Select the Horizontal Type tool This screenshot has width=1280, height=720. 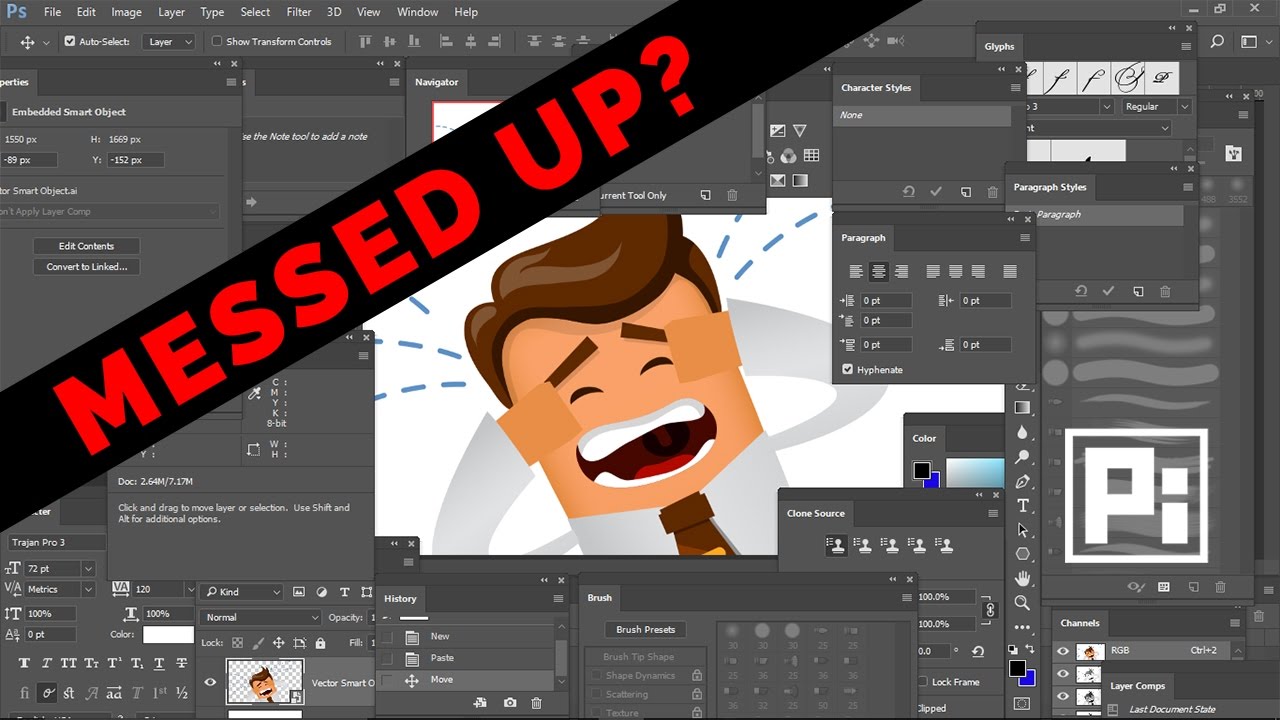[x=1022, y=506]
